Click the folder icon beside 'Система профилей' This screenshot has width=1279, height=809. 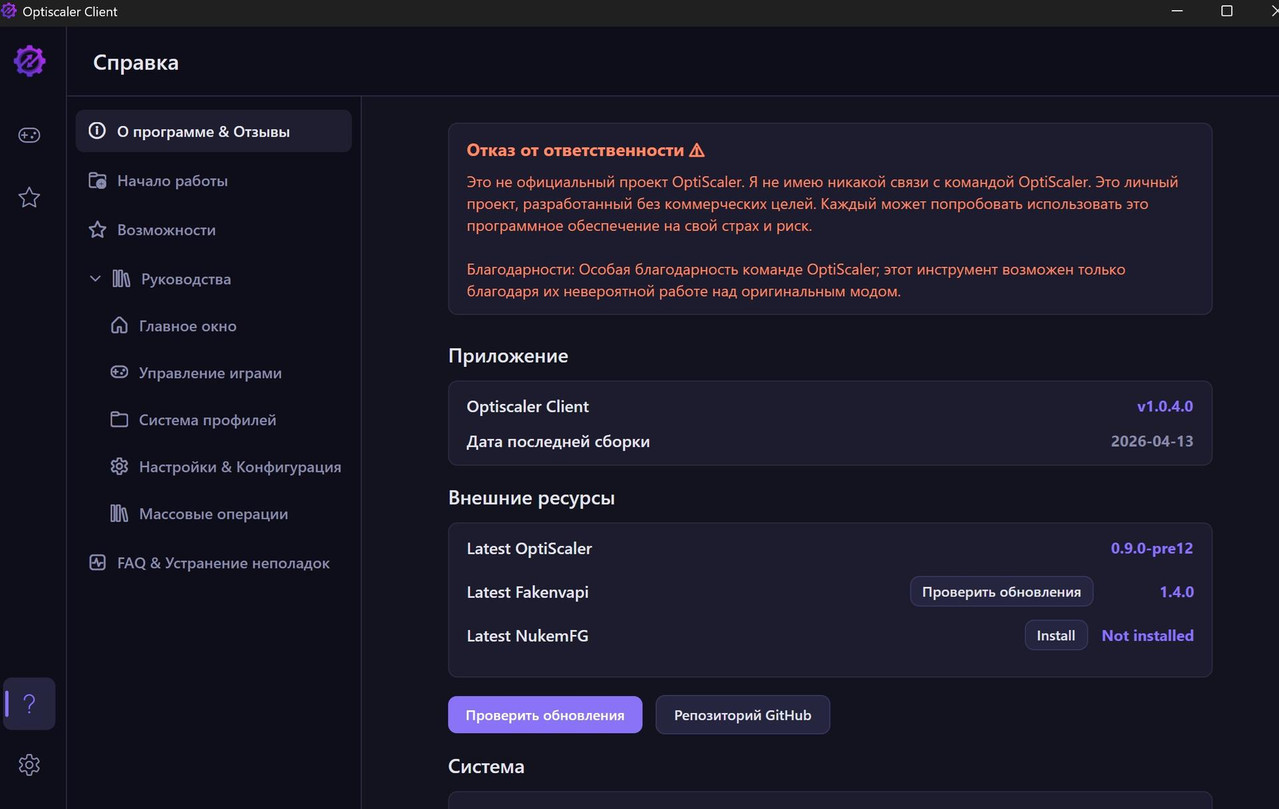119,420
